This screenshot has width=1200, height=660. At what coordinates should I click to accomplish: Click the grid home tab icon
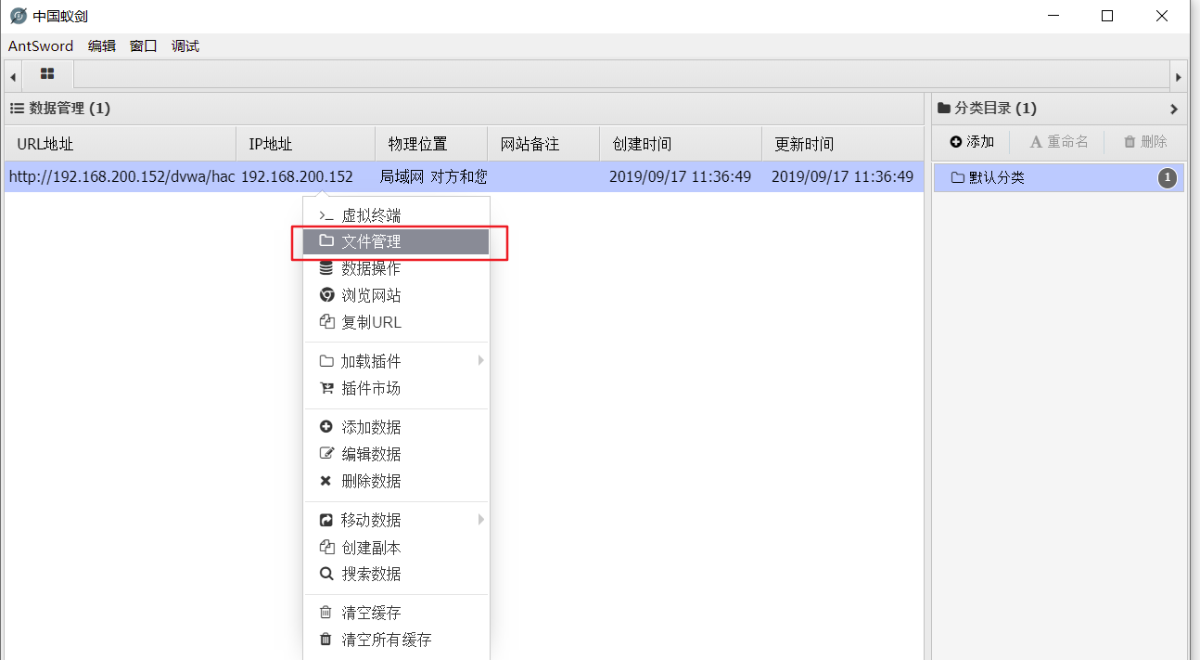47,74
